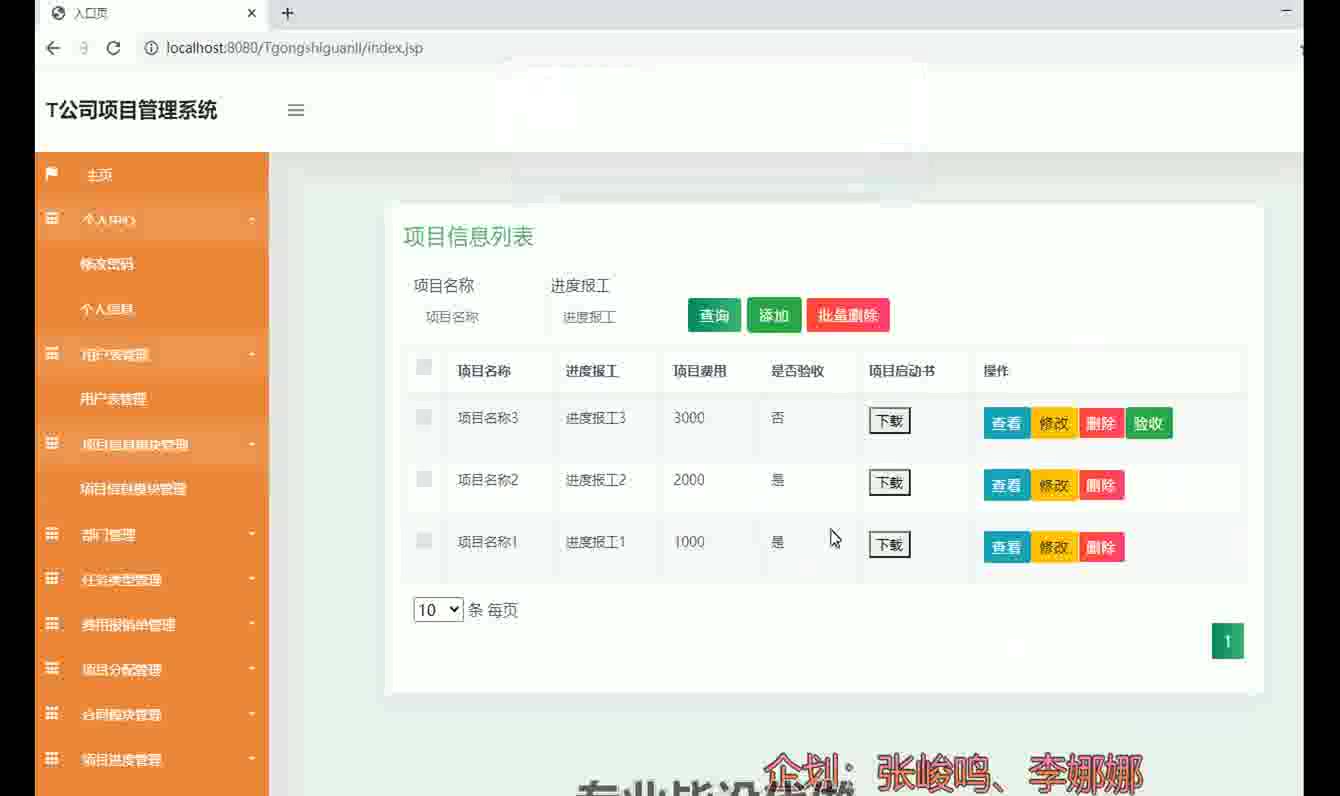Click 删除 for 项目名称1 row

click(1101, 547)
